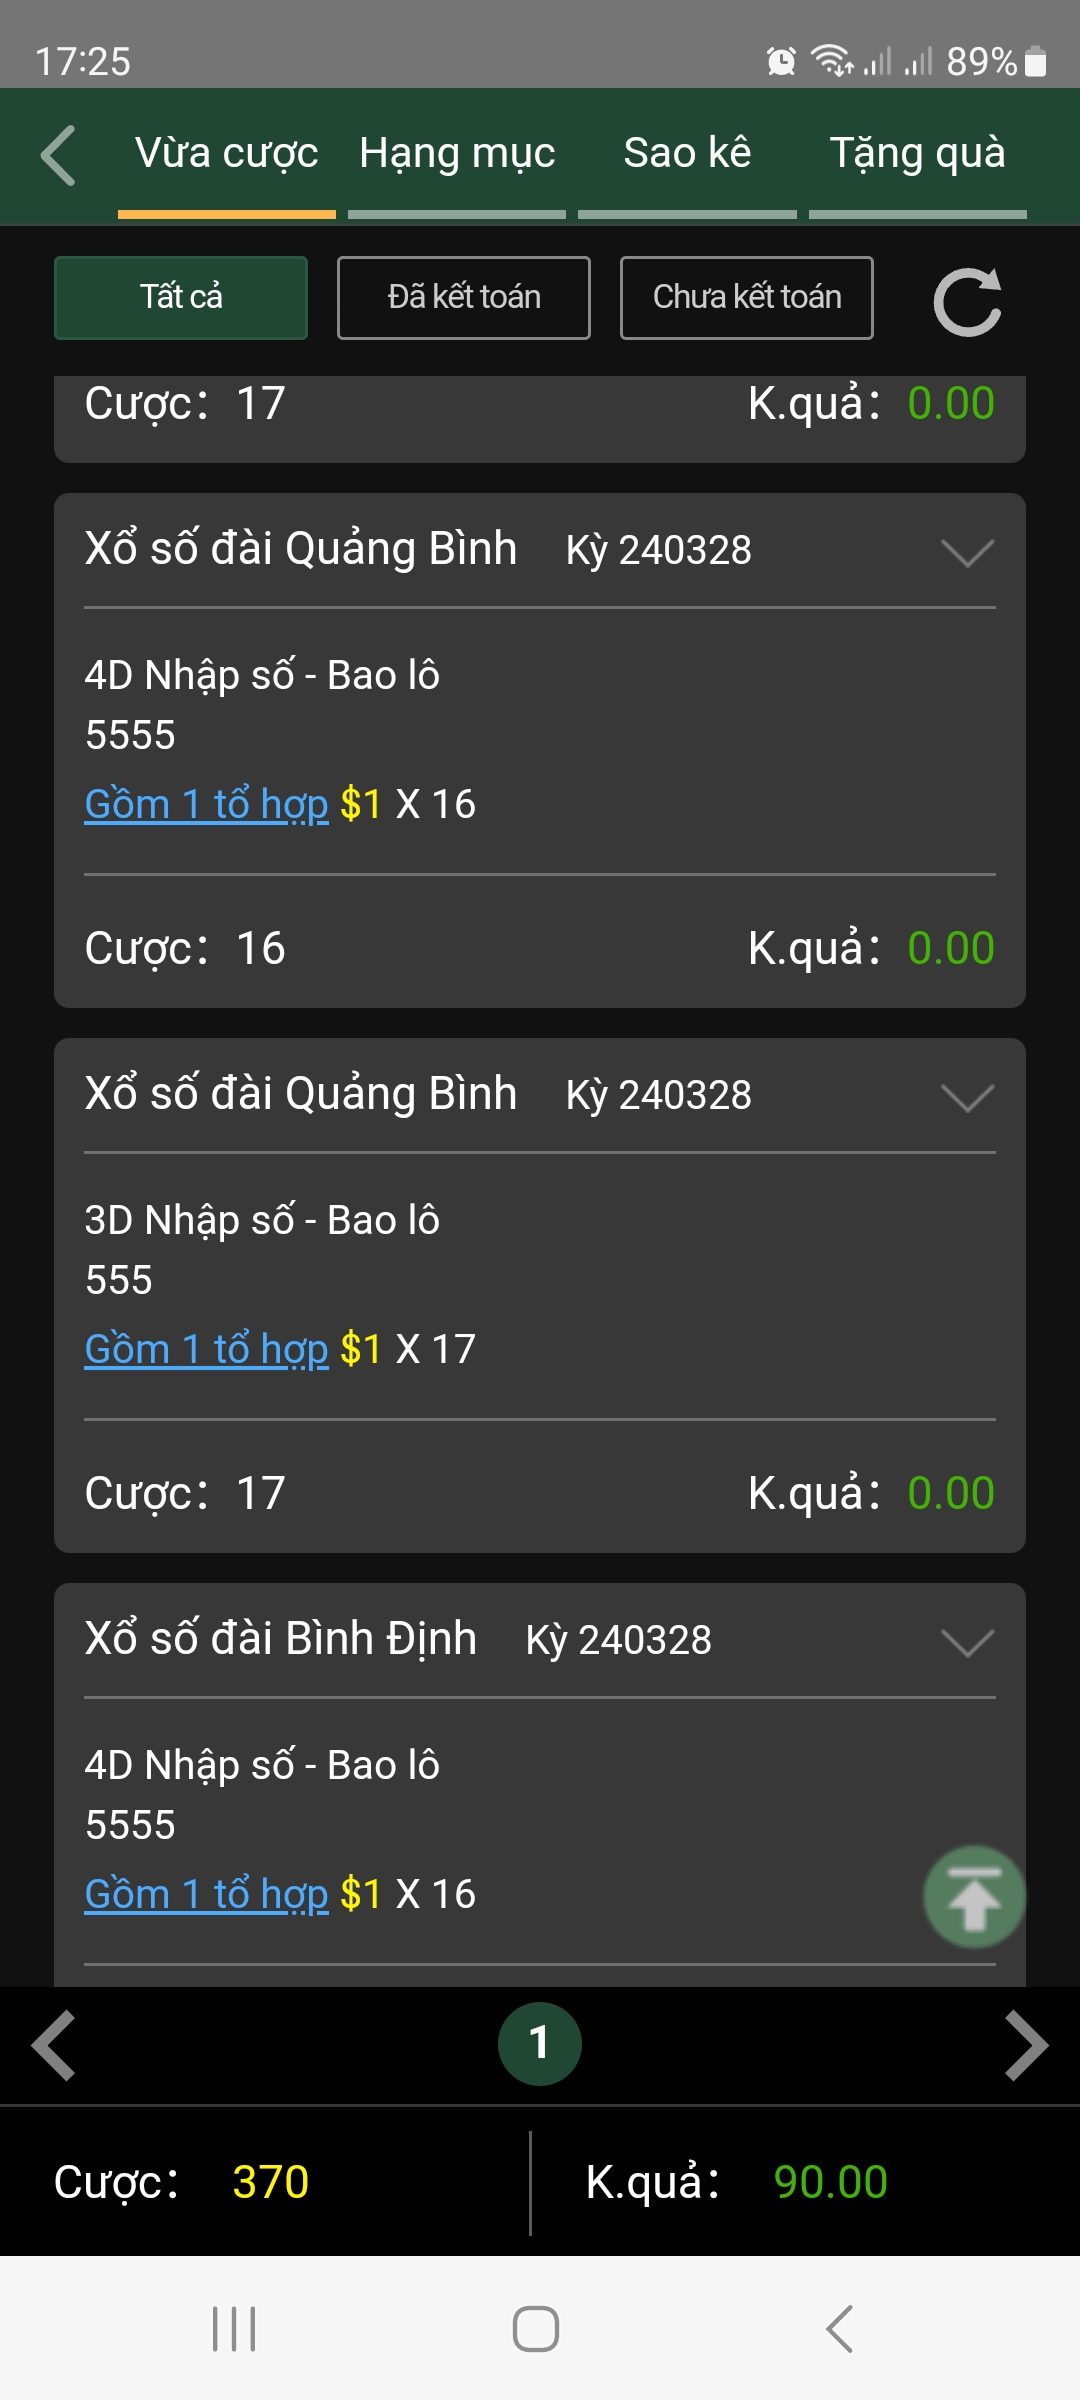The width and height of the screenshot is (1080, 2400).
Task: Tap the back arrow in the header
Action: coord(58,155)
